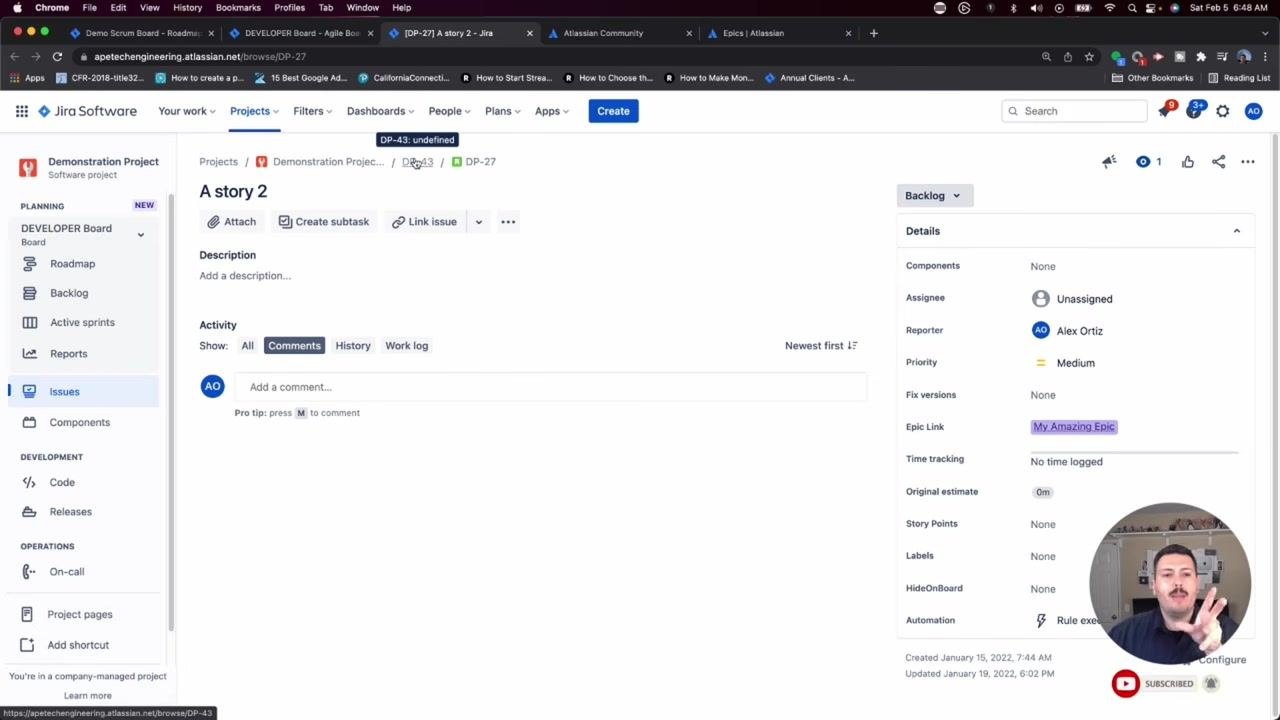Show Work log activity tab
This screenshot has width=1280, height=720.
[407, 346]
